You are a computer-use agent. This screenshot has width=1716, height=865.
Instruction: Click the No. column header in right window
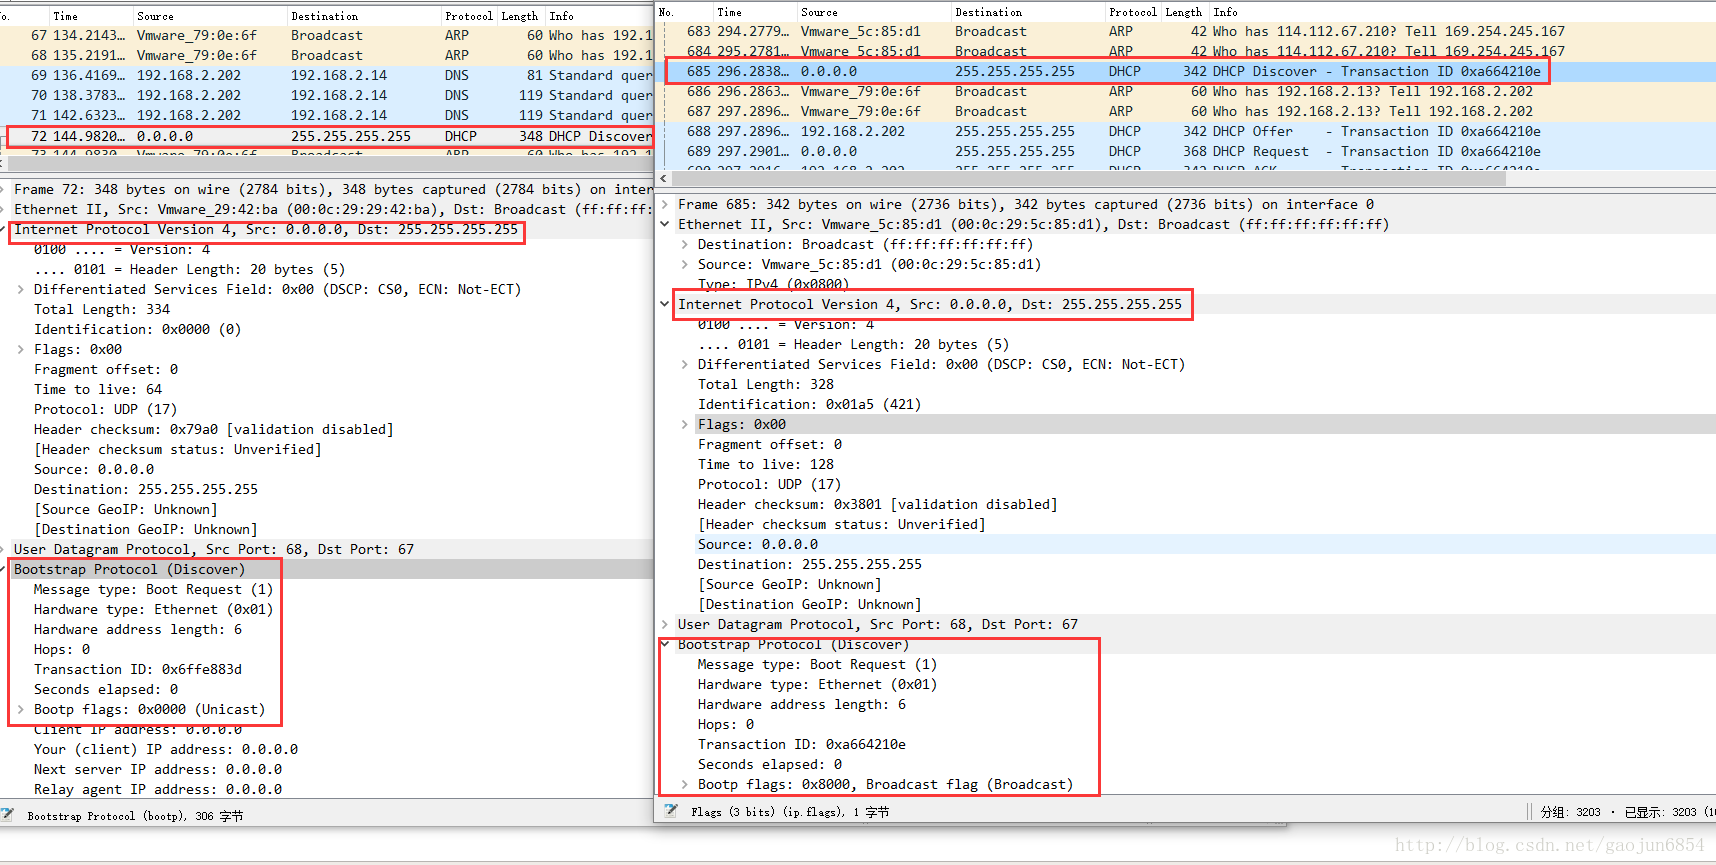(684, 12)
